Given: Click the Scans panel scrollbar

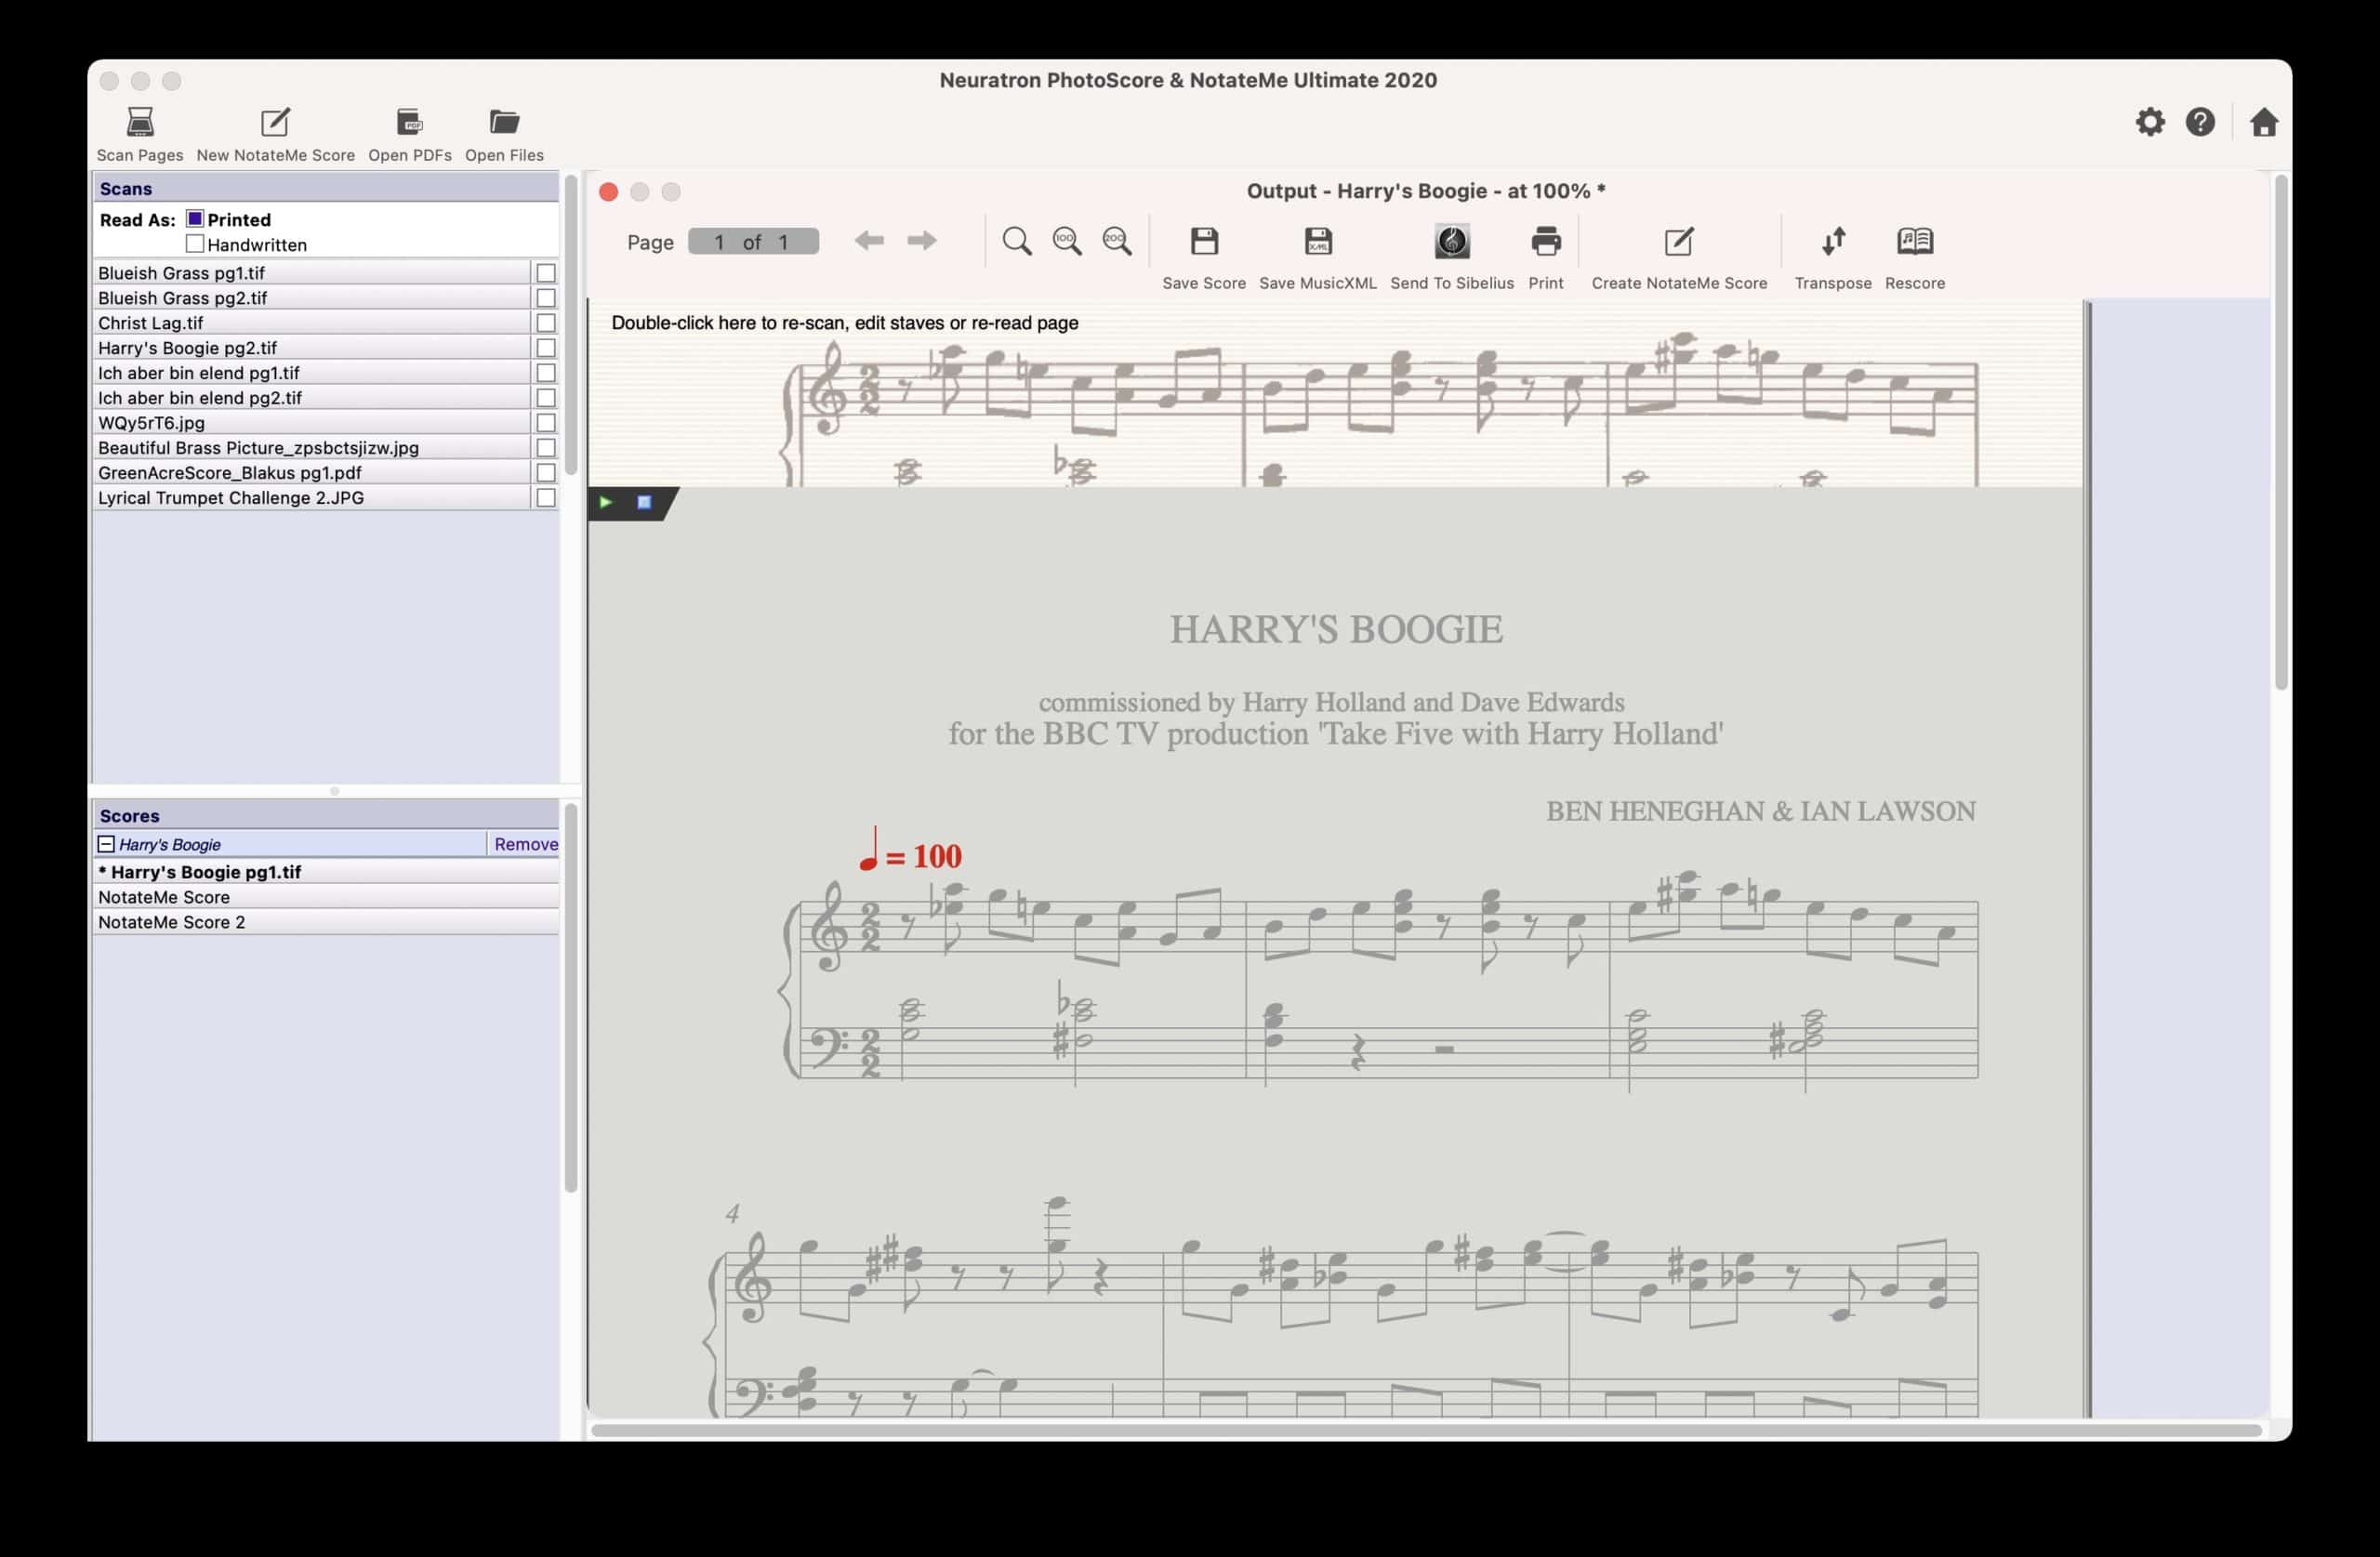Looking at the screenshot, I should [571, 325].
